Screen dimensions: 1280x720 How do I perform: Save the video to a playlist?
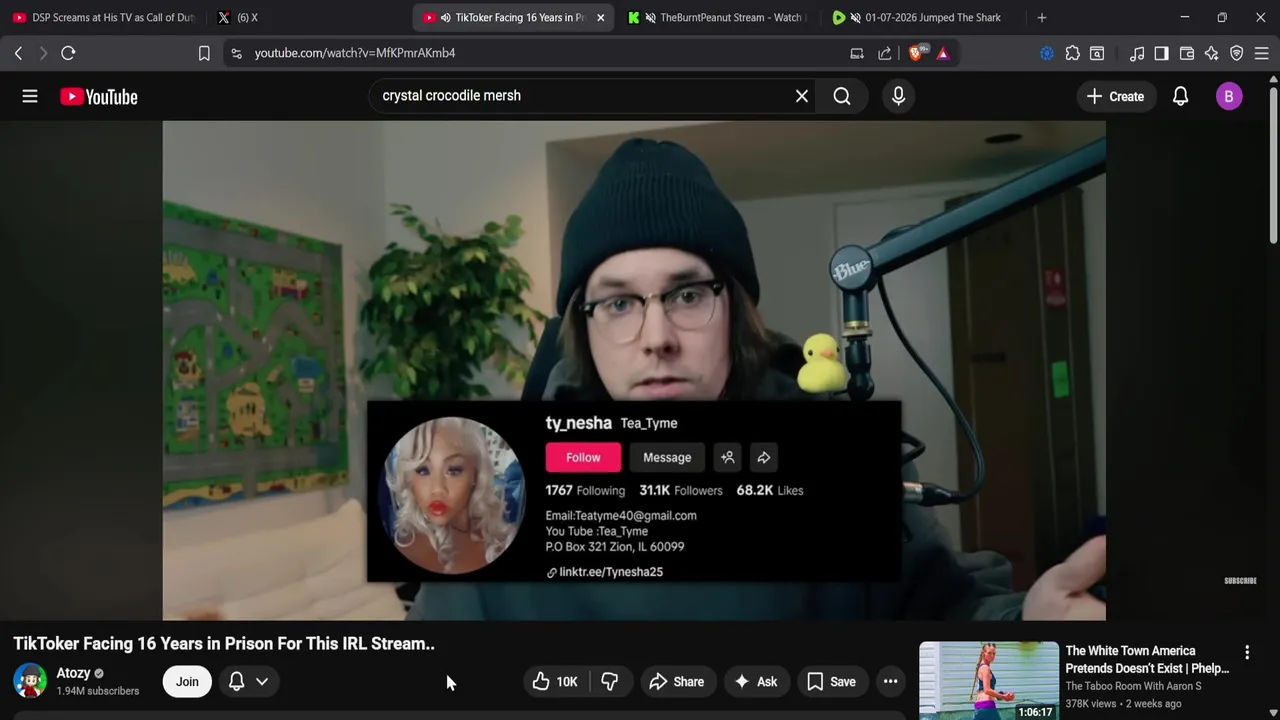point(832,681)
